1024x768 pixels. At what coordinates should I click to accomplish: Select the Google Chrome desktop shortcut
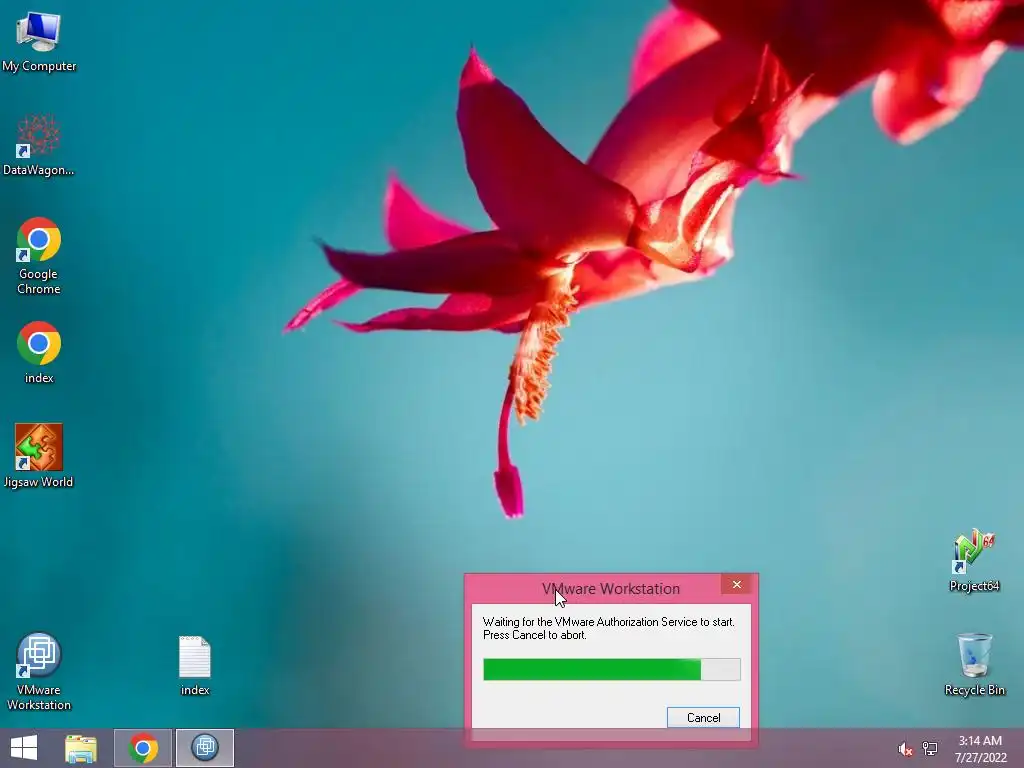tap(39, 255)
